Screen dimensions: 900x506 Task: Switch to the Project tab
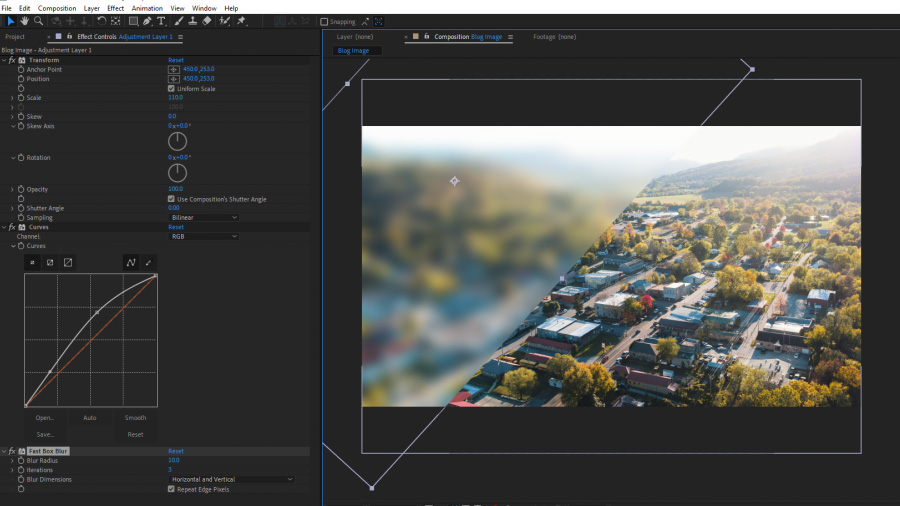(15, 37)
